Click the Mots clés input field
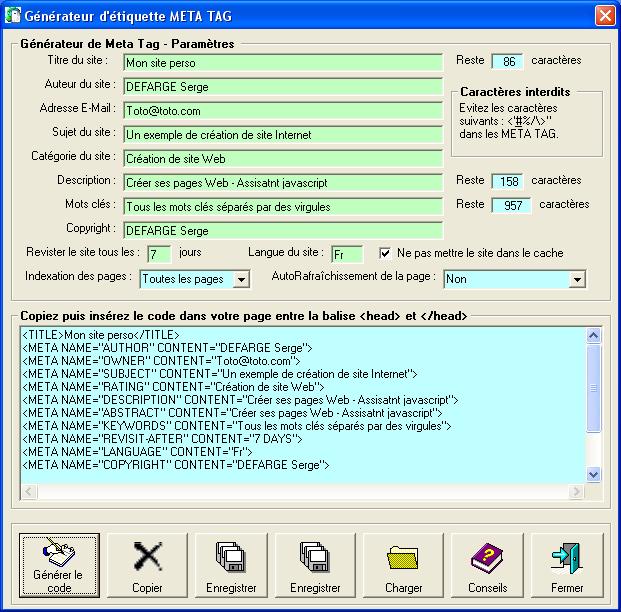This screenshot has height=612, width=621. [282, 206]
